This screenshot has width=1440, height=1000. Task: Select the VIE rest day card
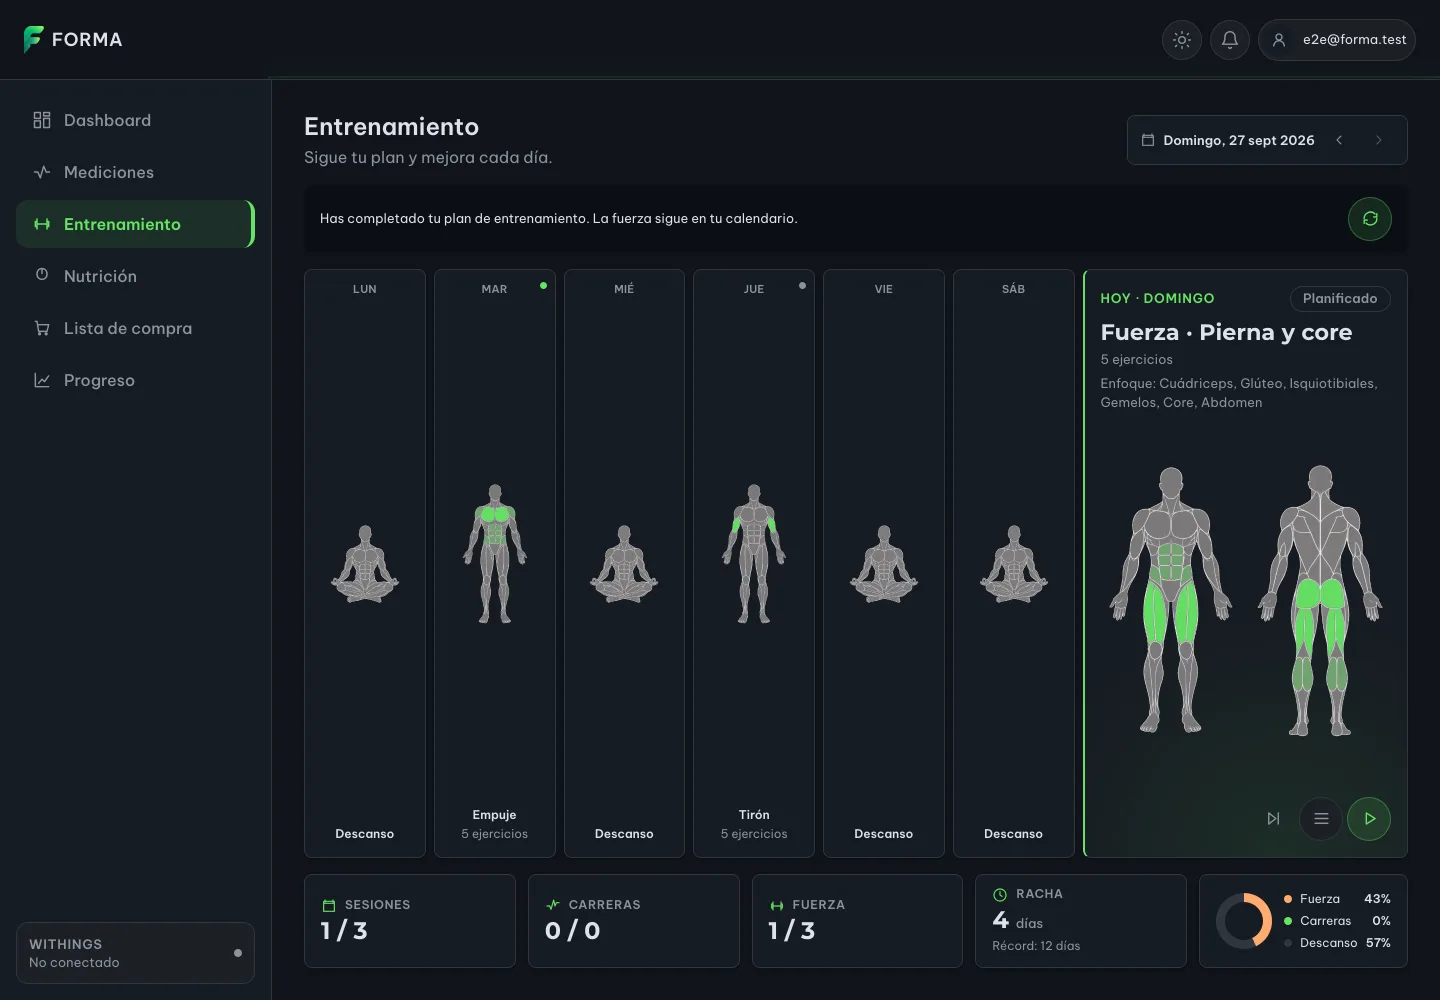pyautogui.click(x=884, y=563)
